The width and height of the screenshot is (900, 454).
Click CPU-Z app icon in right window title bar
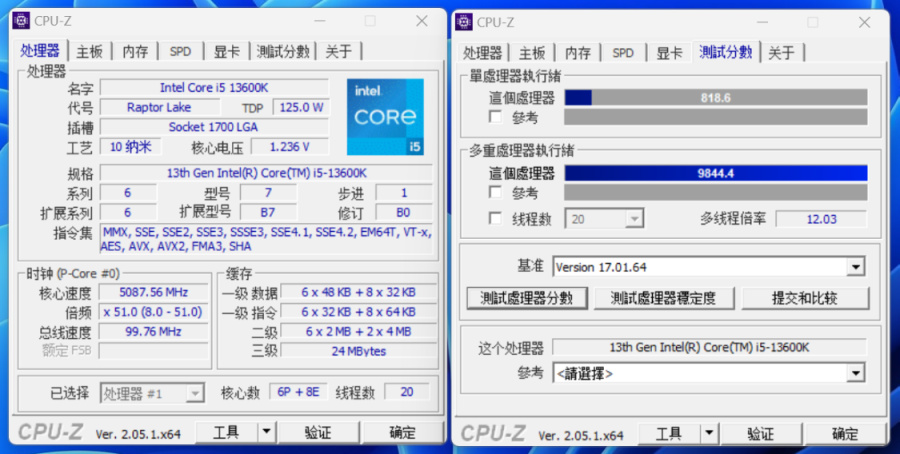[x=463, y=22]
